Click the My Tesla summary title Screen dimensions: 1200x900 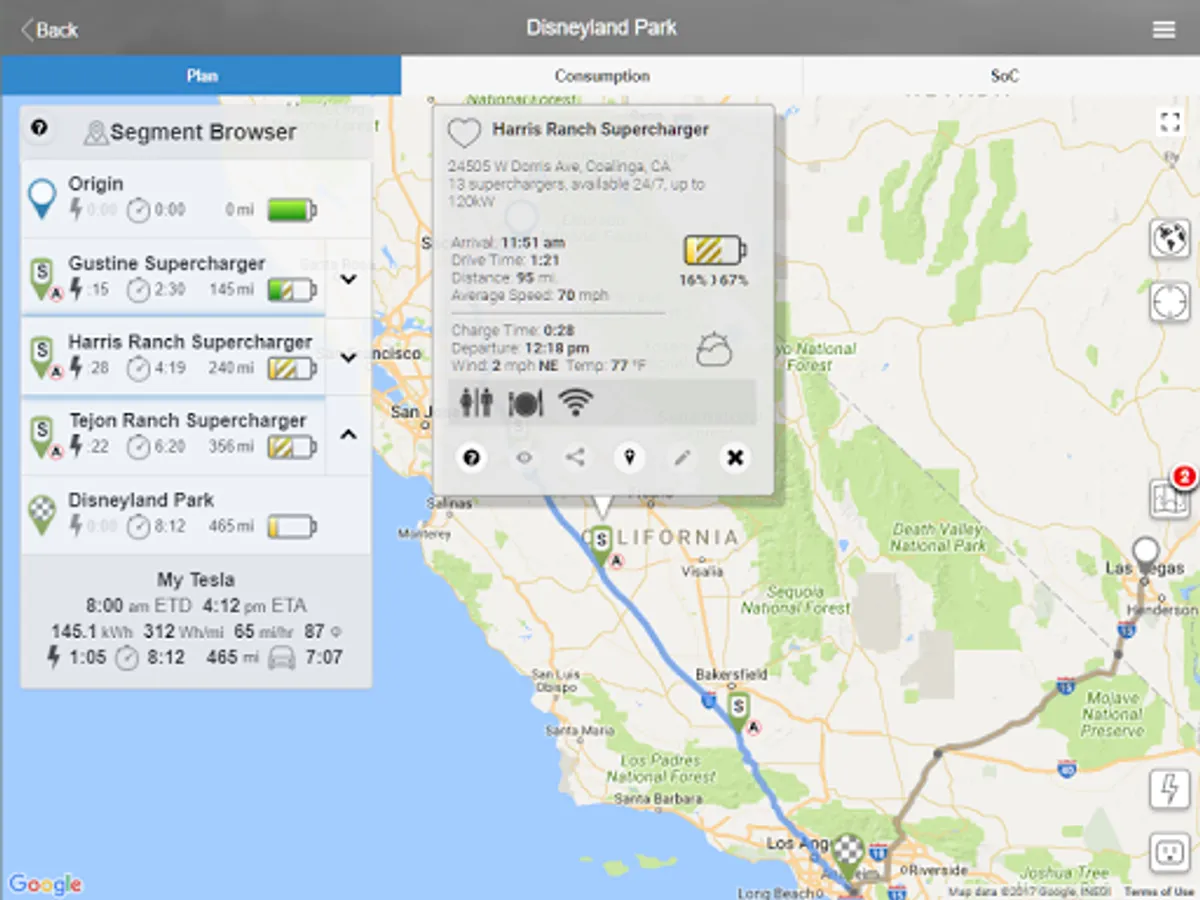pos(196,579)
